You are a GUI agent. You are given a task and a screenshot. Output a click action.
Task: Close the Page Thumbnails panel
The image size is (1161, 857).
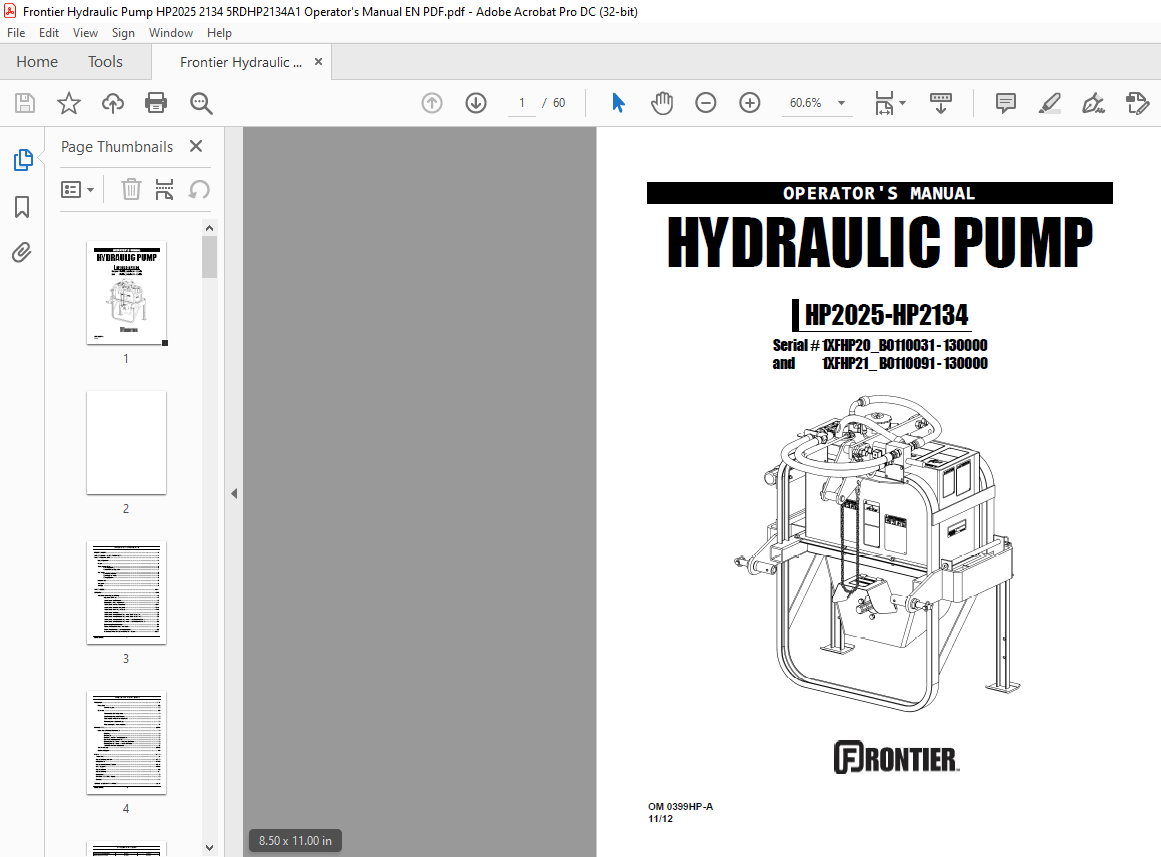coord(195,146)
